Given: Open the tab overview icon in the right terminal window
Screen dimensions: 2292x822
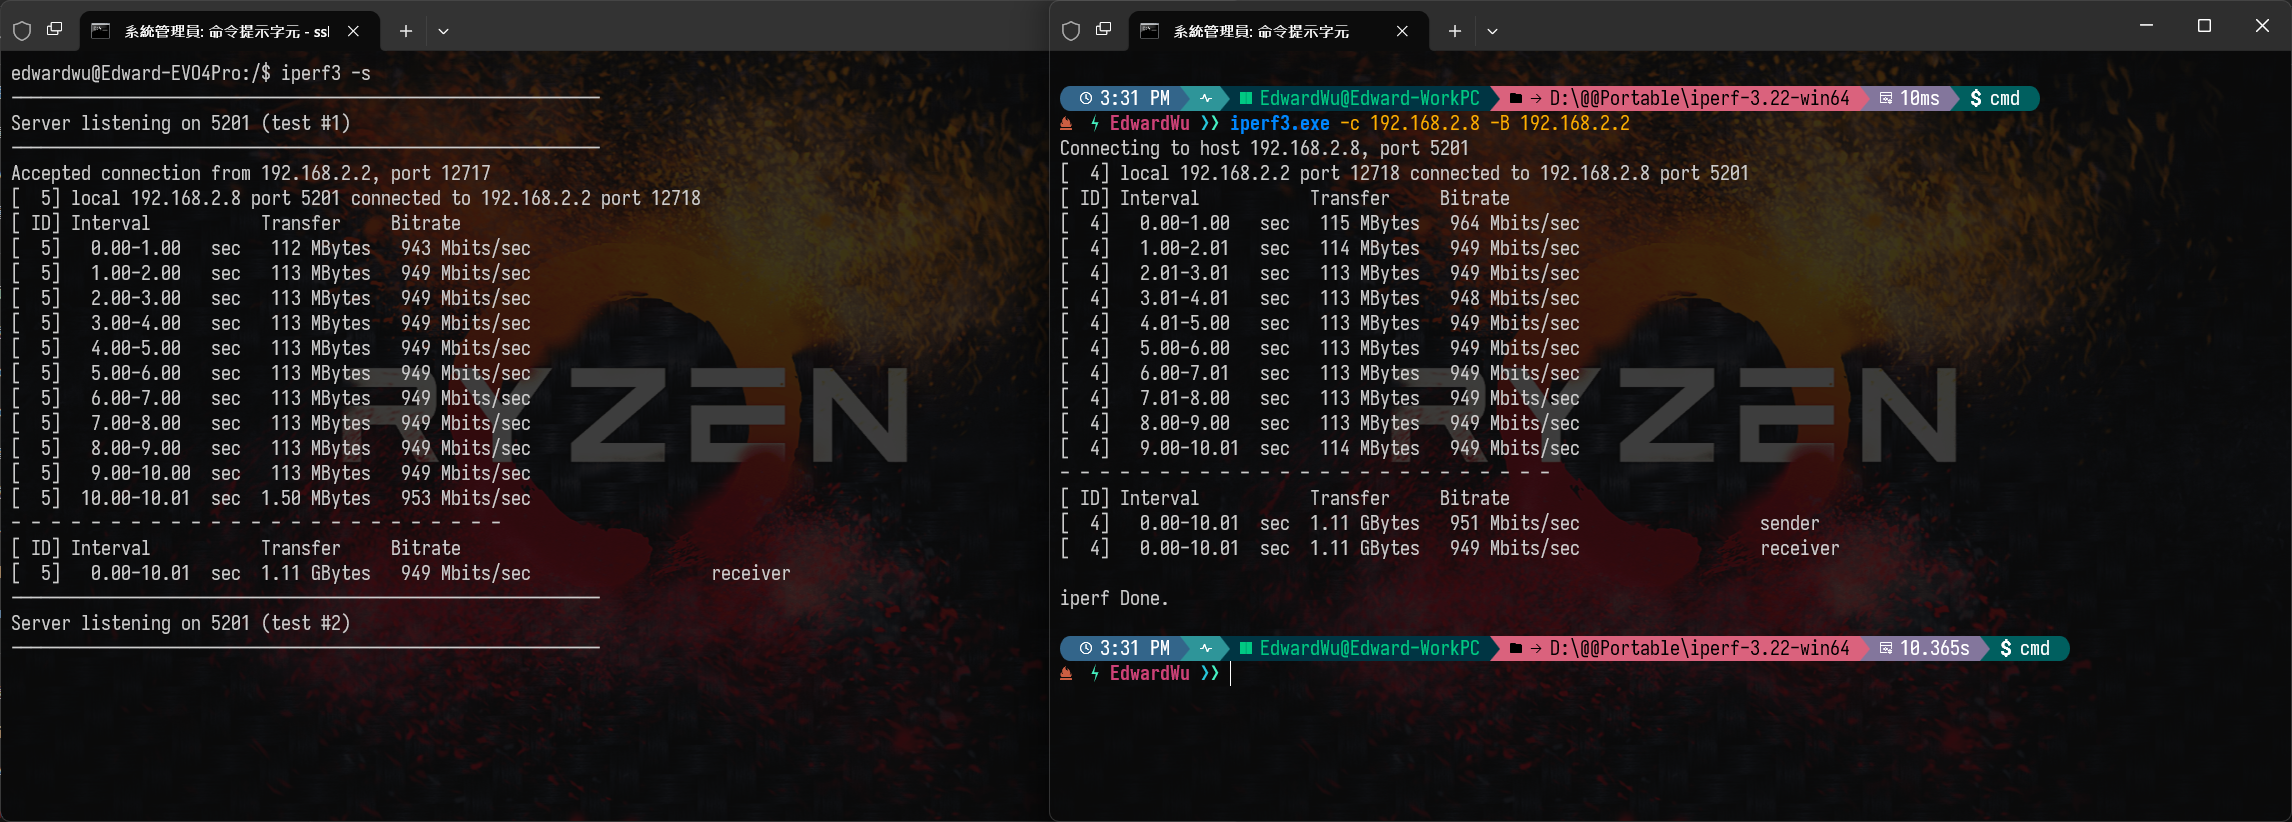Looking at the screenshot, I should coord(1104,30).
